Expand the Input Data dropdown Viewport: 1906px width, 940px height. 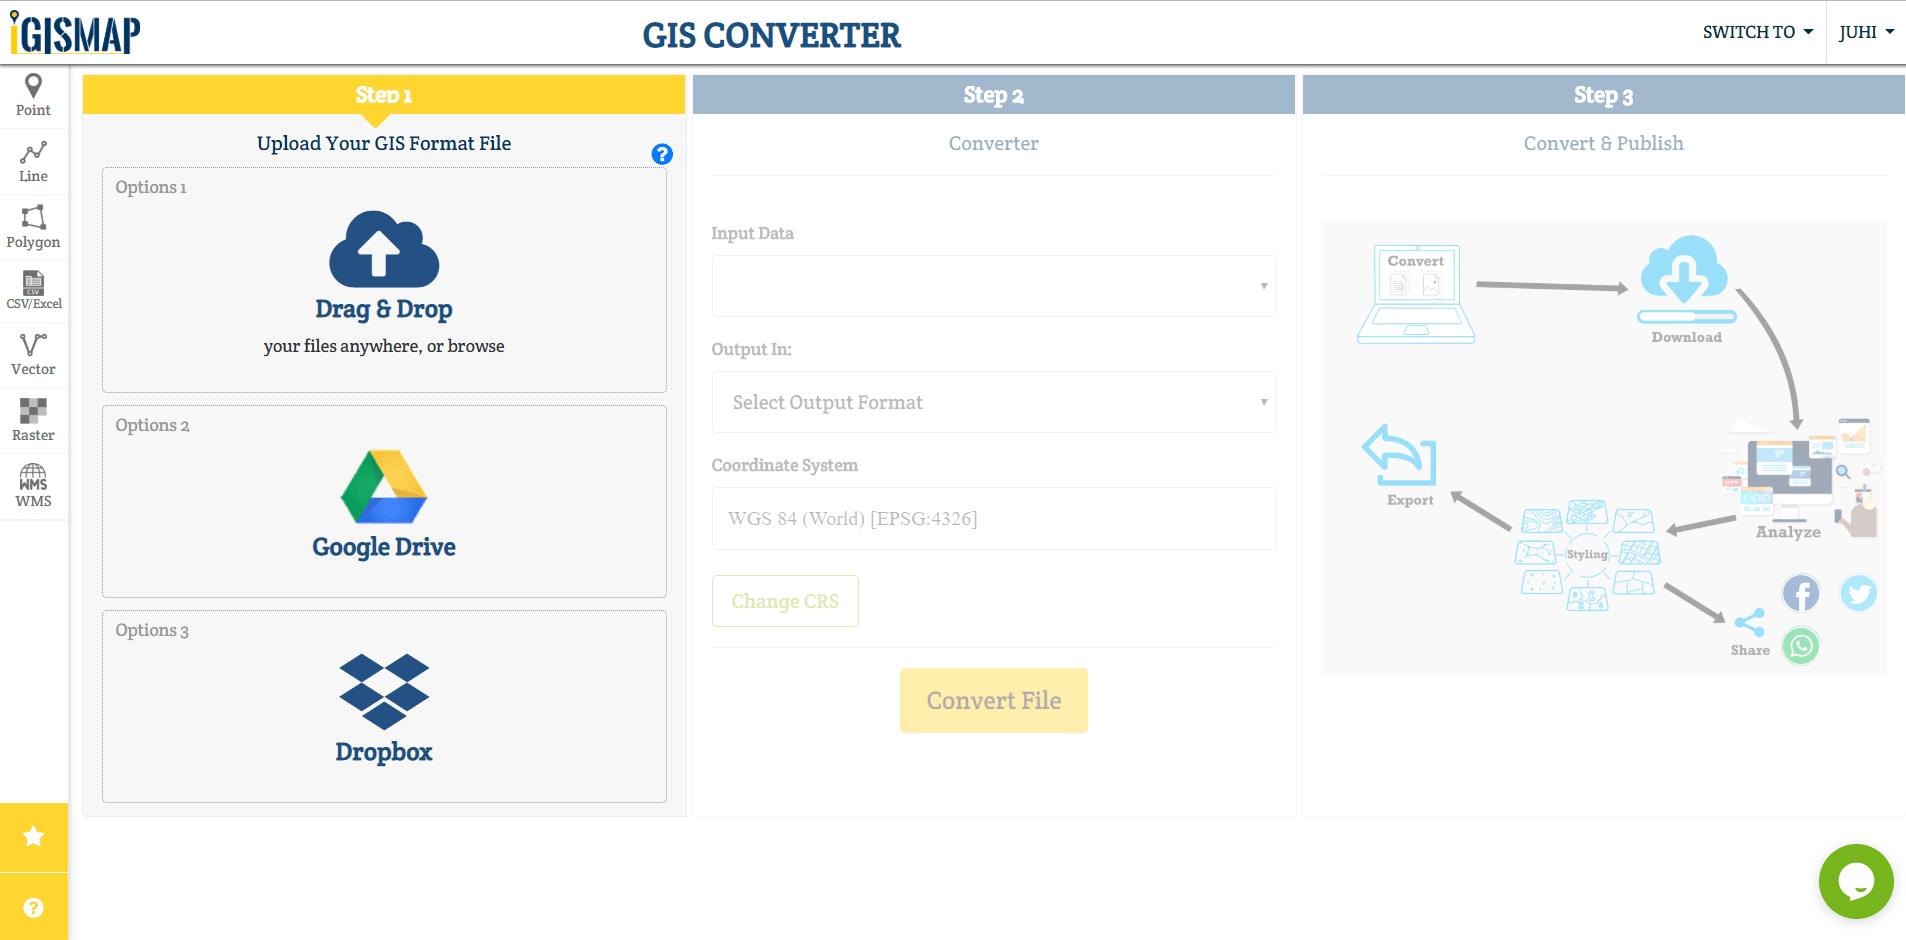[x=994, y=286]
